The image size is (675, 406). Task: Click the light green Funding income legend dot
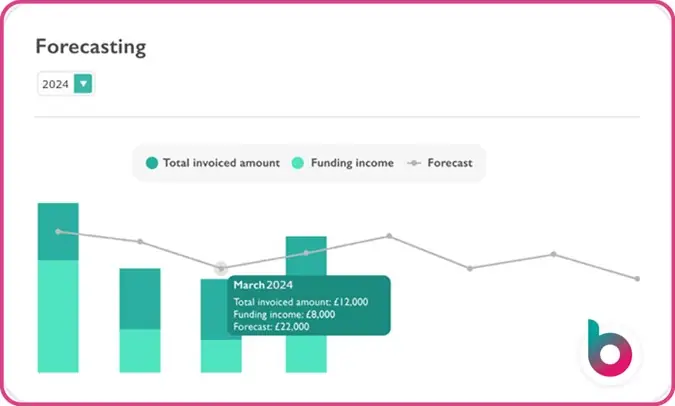297,162
